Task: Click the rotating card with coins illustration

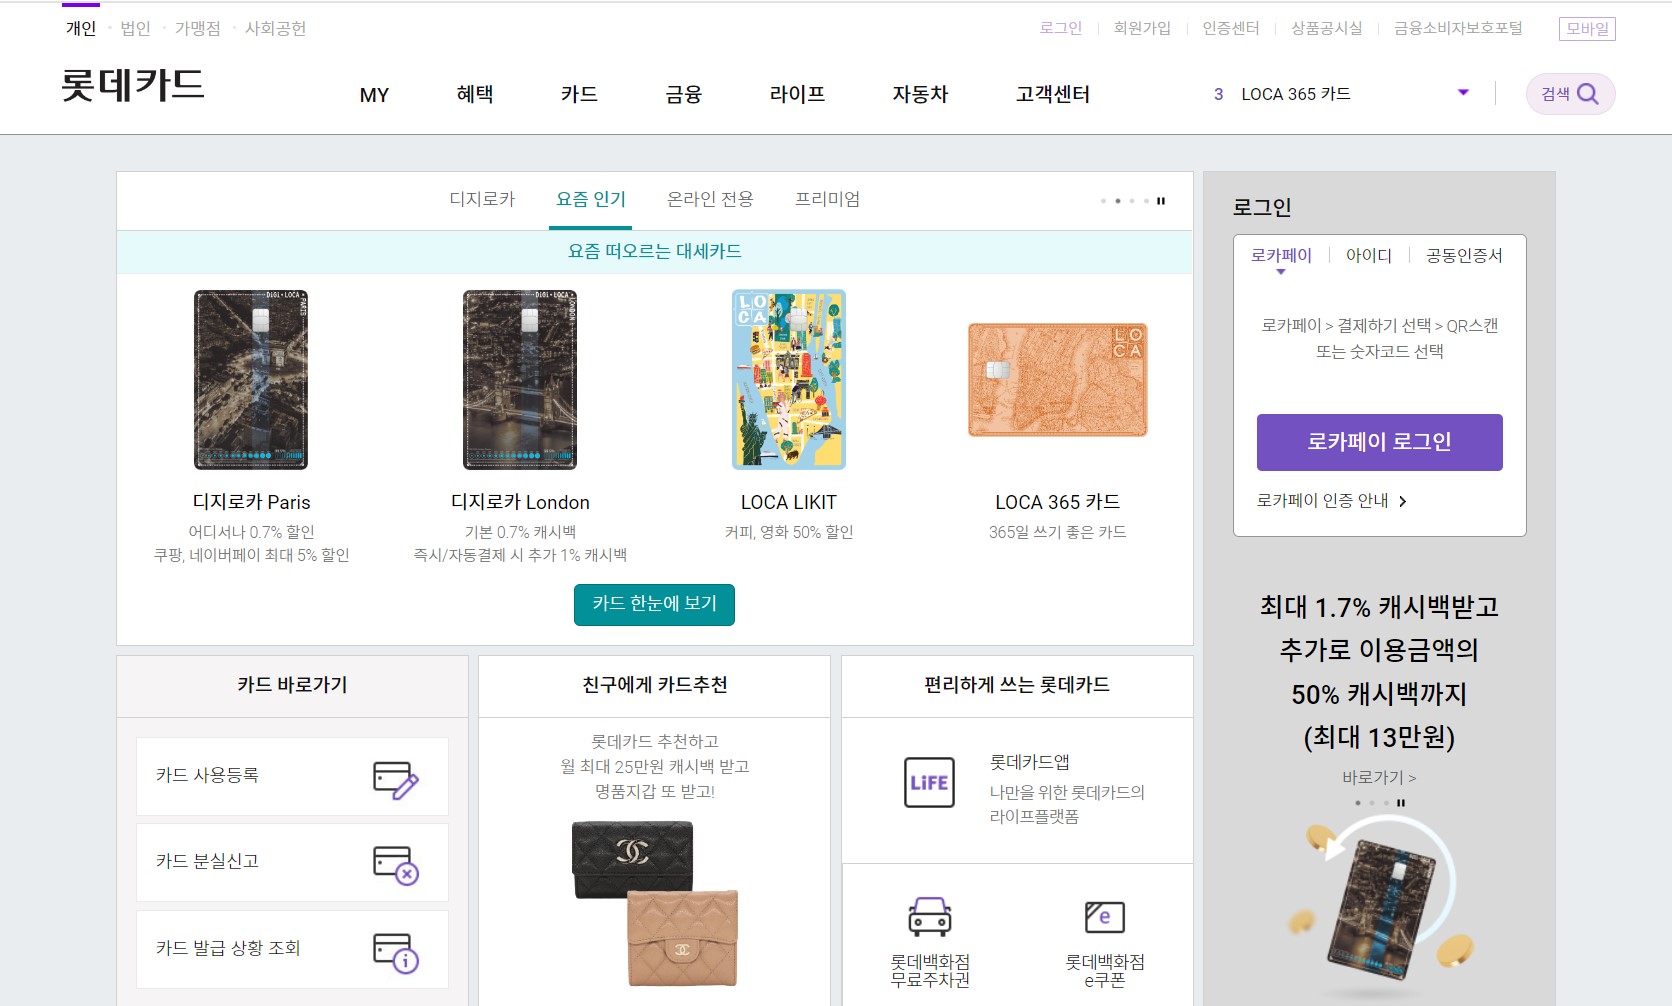Action: (x=1380, y=908)
